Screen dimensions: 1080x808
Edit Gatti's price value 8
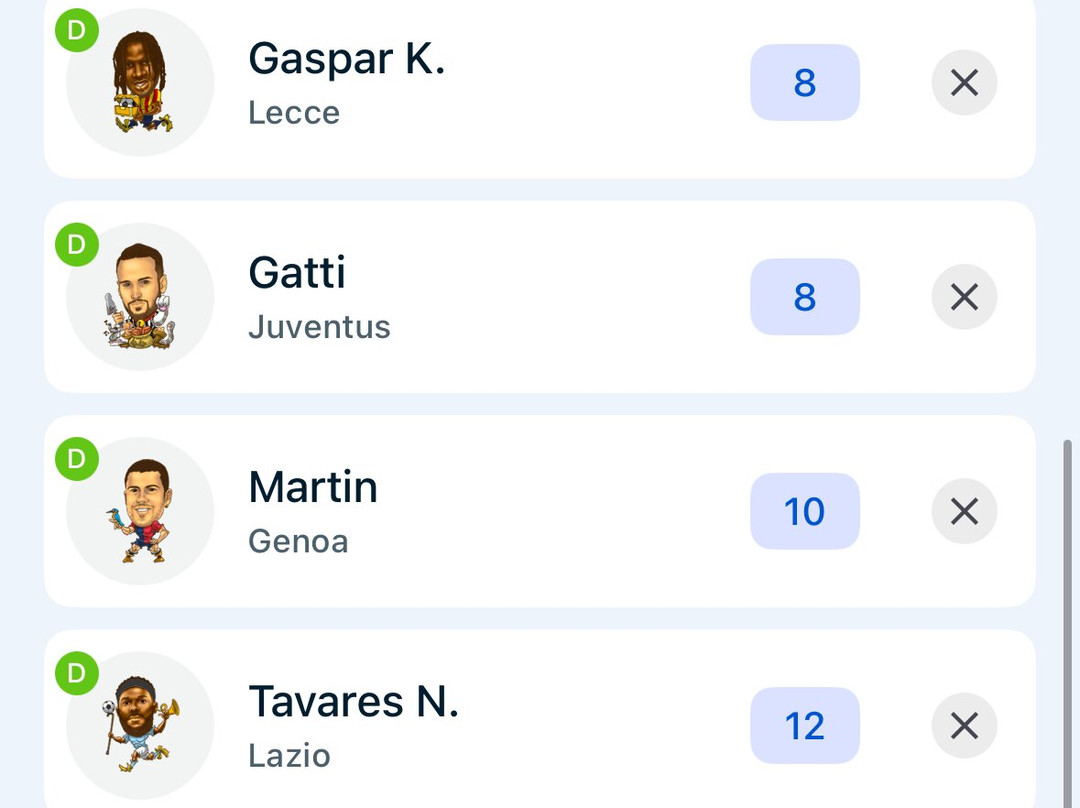pyautogui.click(x=805, y=297)
